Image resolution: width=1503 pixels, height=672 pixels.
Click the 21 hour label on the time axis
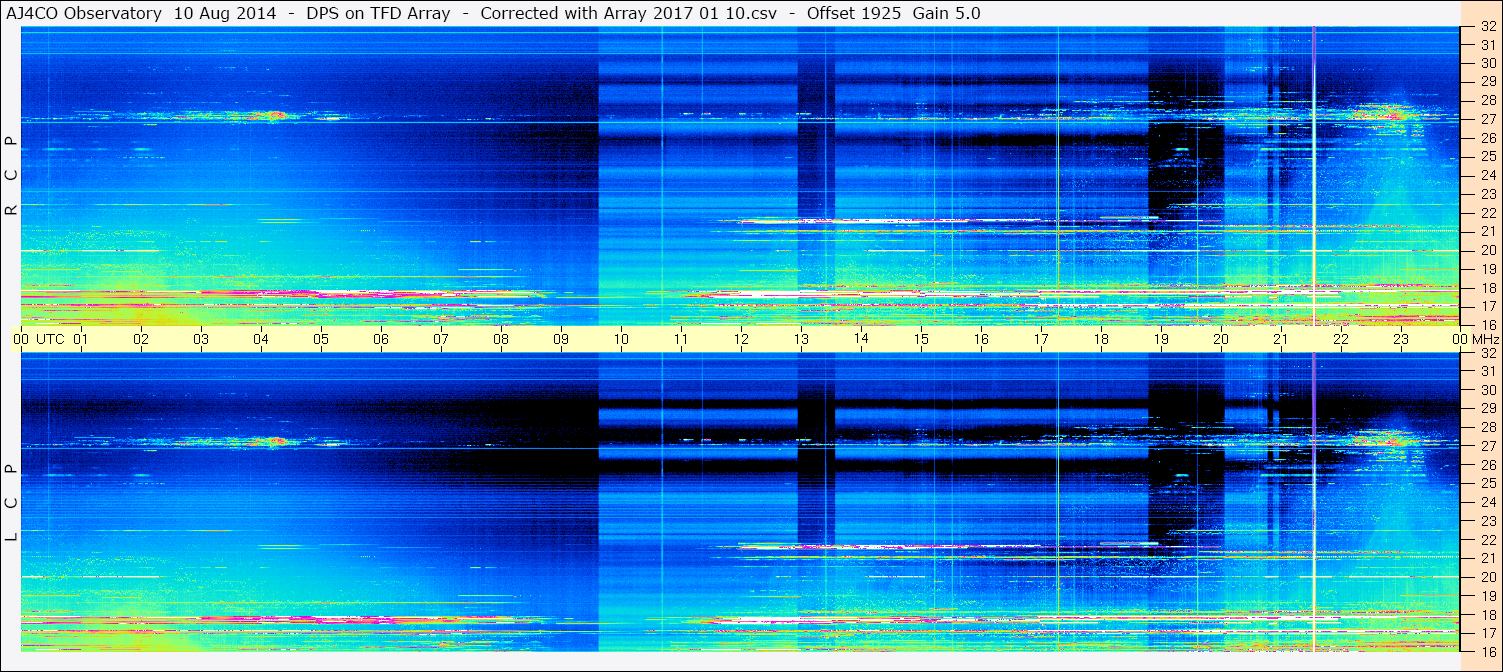click(x=1281, y=339)
